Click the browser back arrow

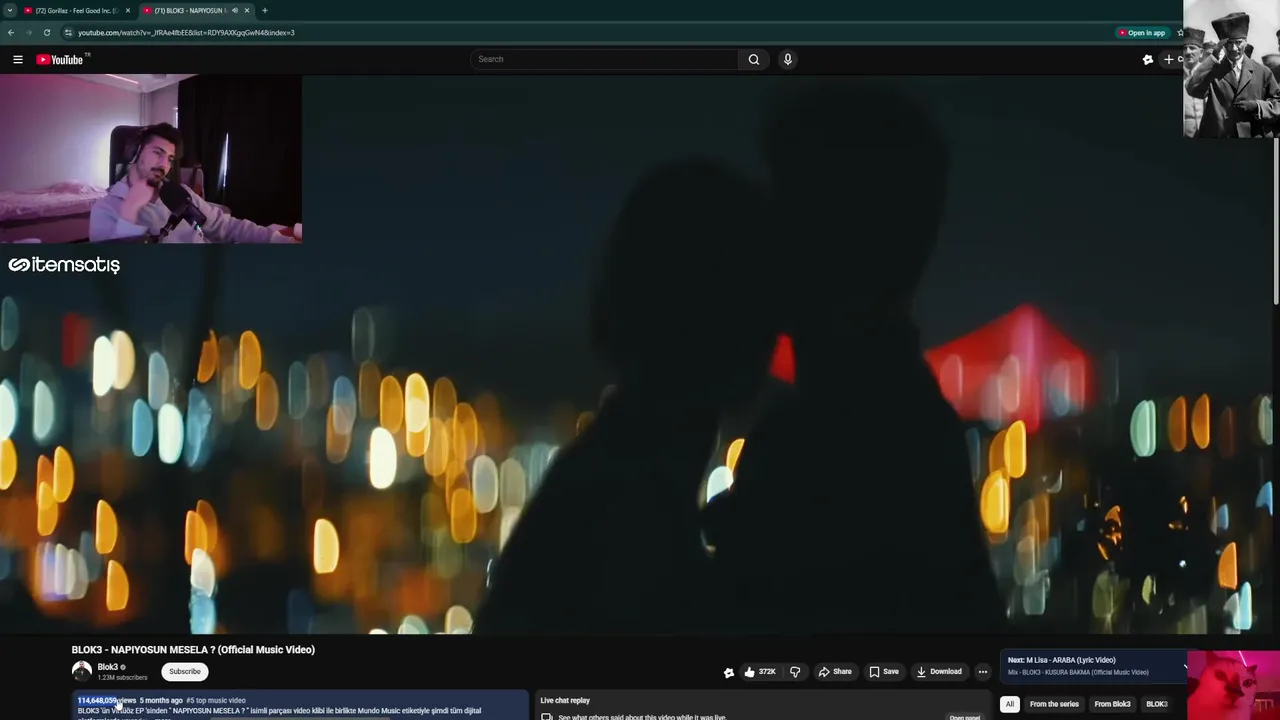tap(11, 32)
